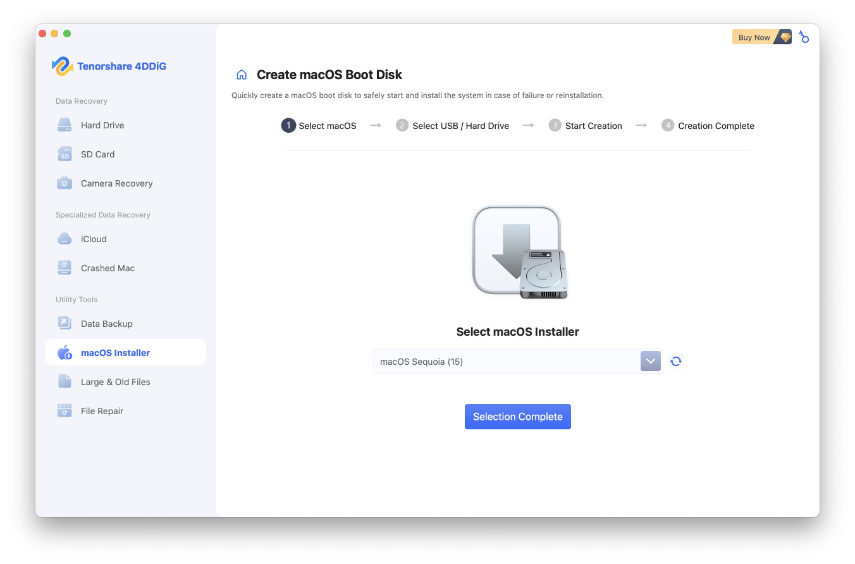Click the Select macOS Installer label
The height and width of the screenshot is (564, 855).
pos(517,332)
